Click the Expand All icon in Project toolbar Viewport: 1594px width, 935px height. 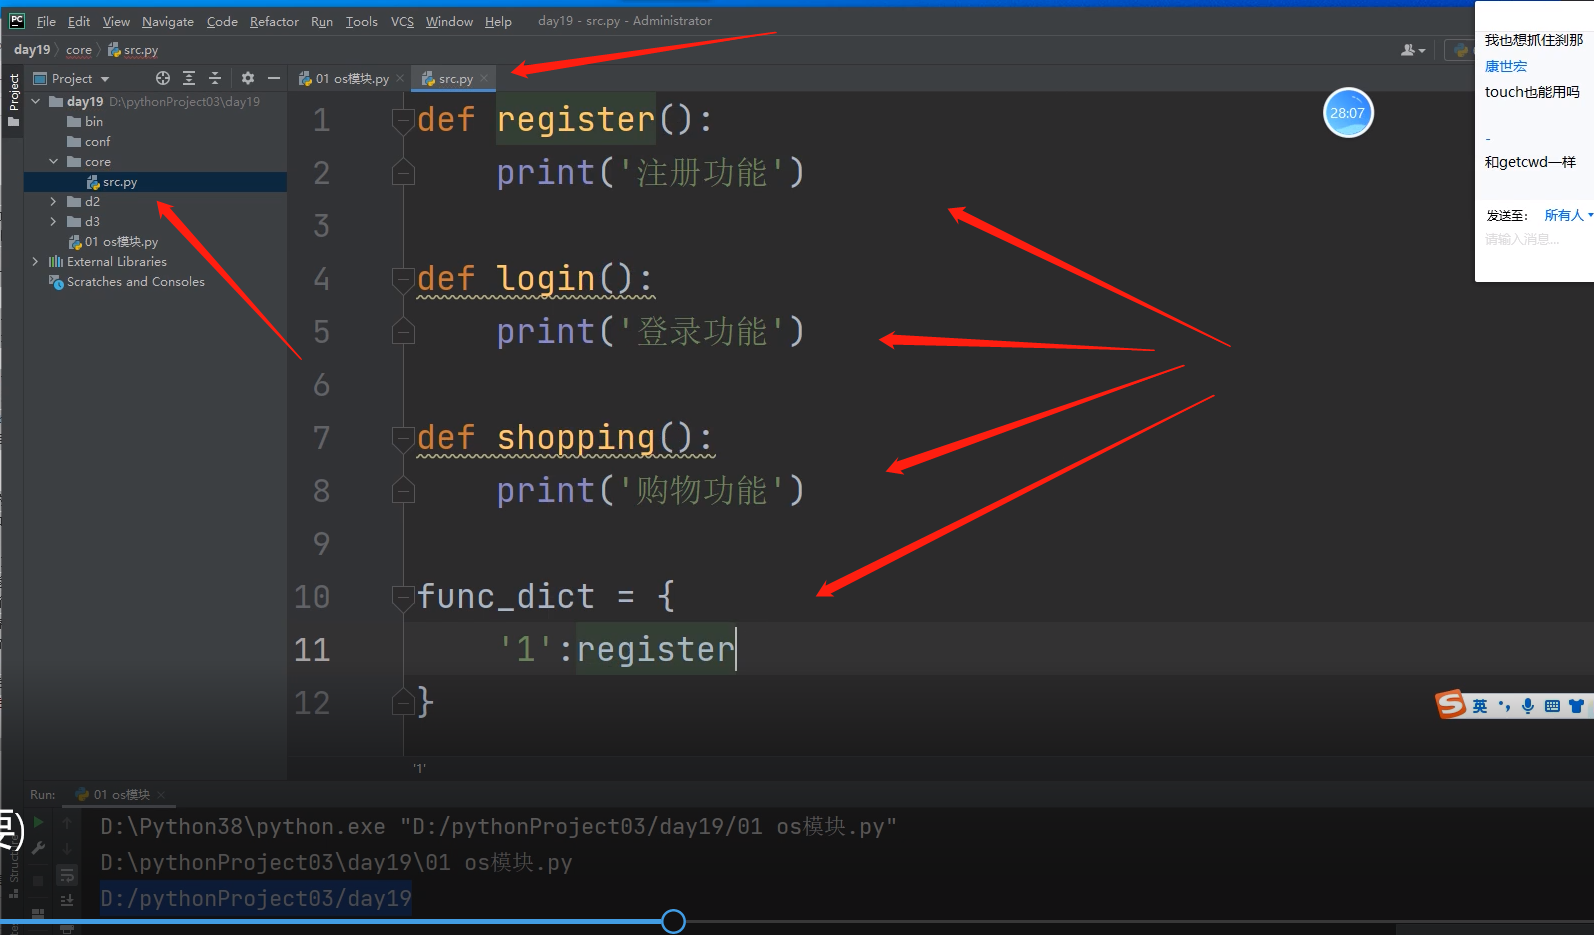189,78
